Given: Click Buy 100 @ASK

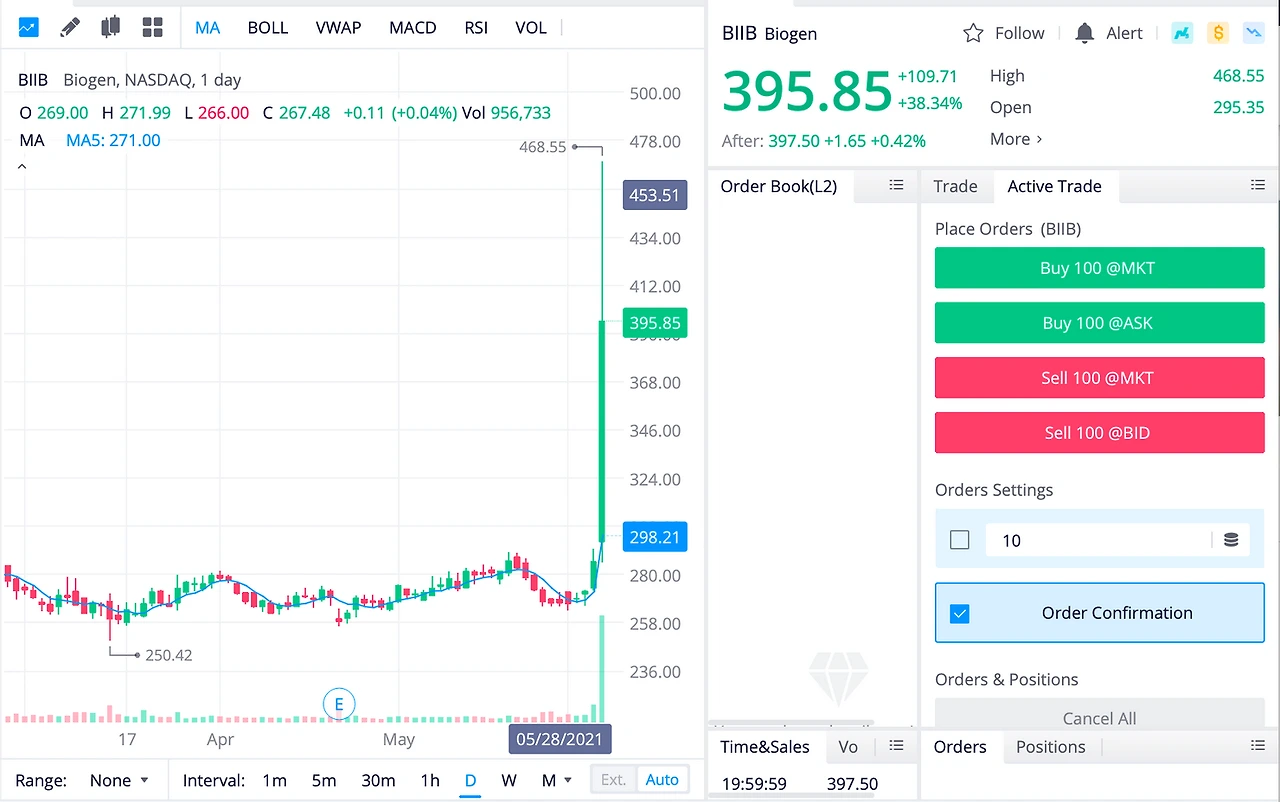Looking at the screenshot, I should click(x=1099, y=323).
